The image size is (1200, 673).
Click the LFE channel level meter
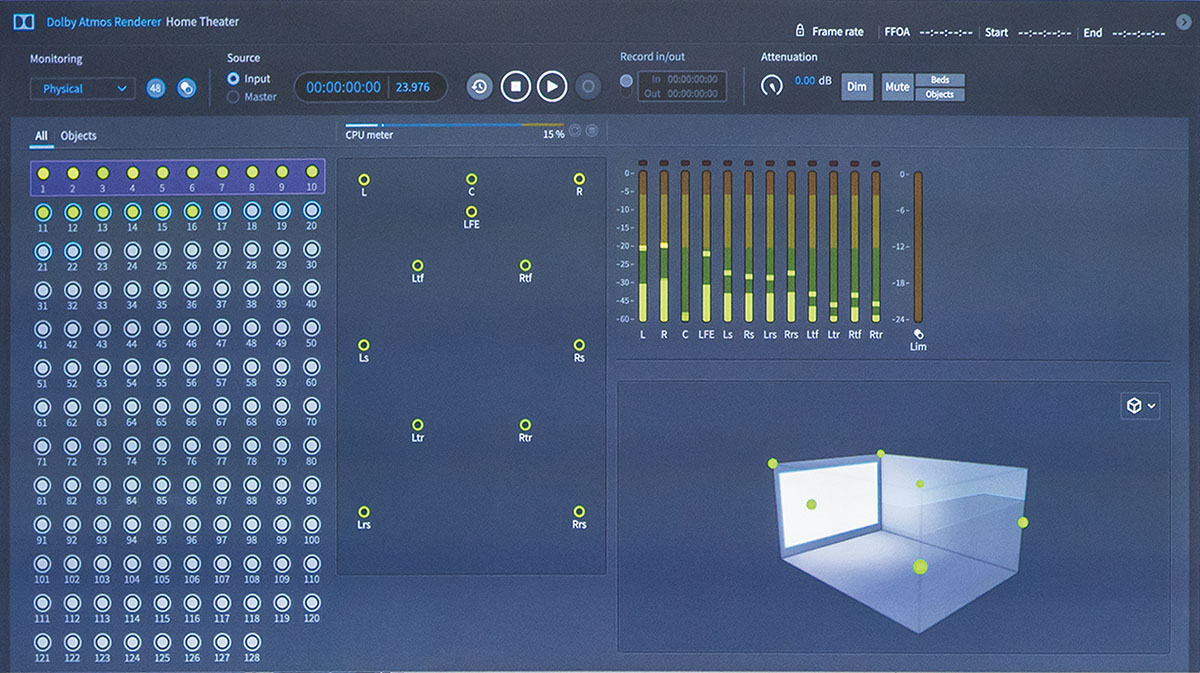click(706, 245)
